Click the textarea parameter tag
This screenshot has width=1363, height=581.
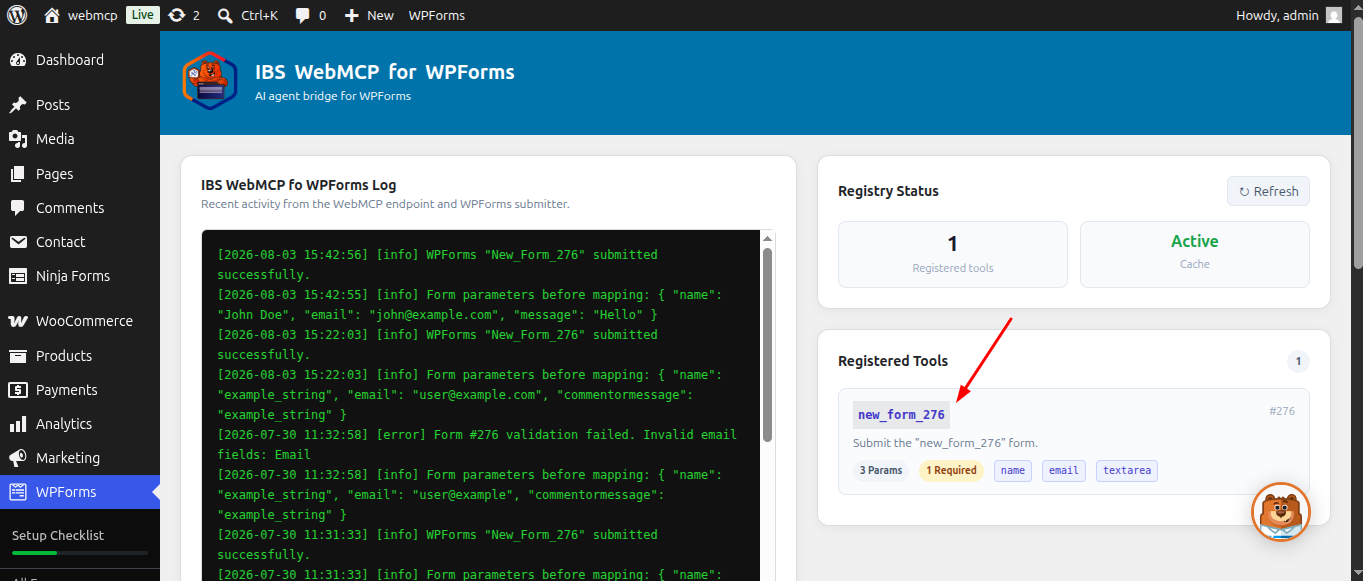(x=1127, y=470)
